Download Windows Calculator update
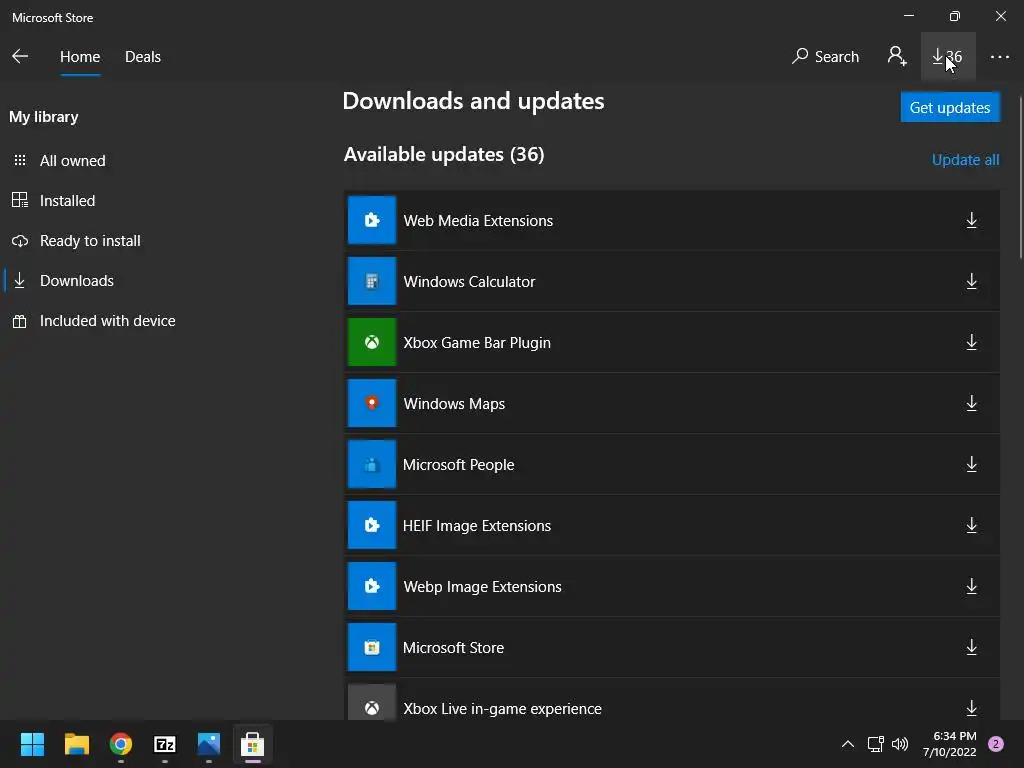 (x=971, y=281)
